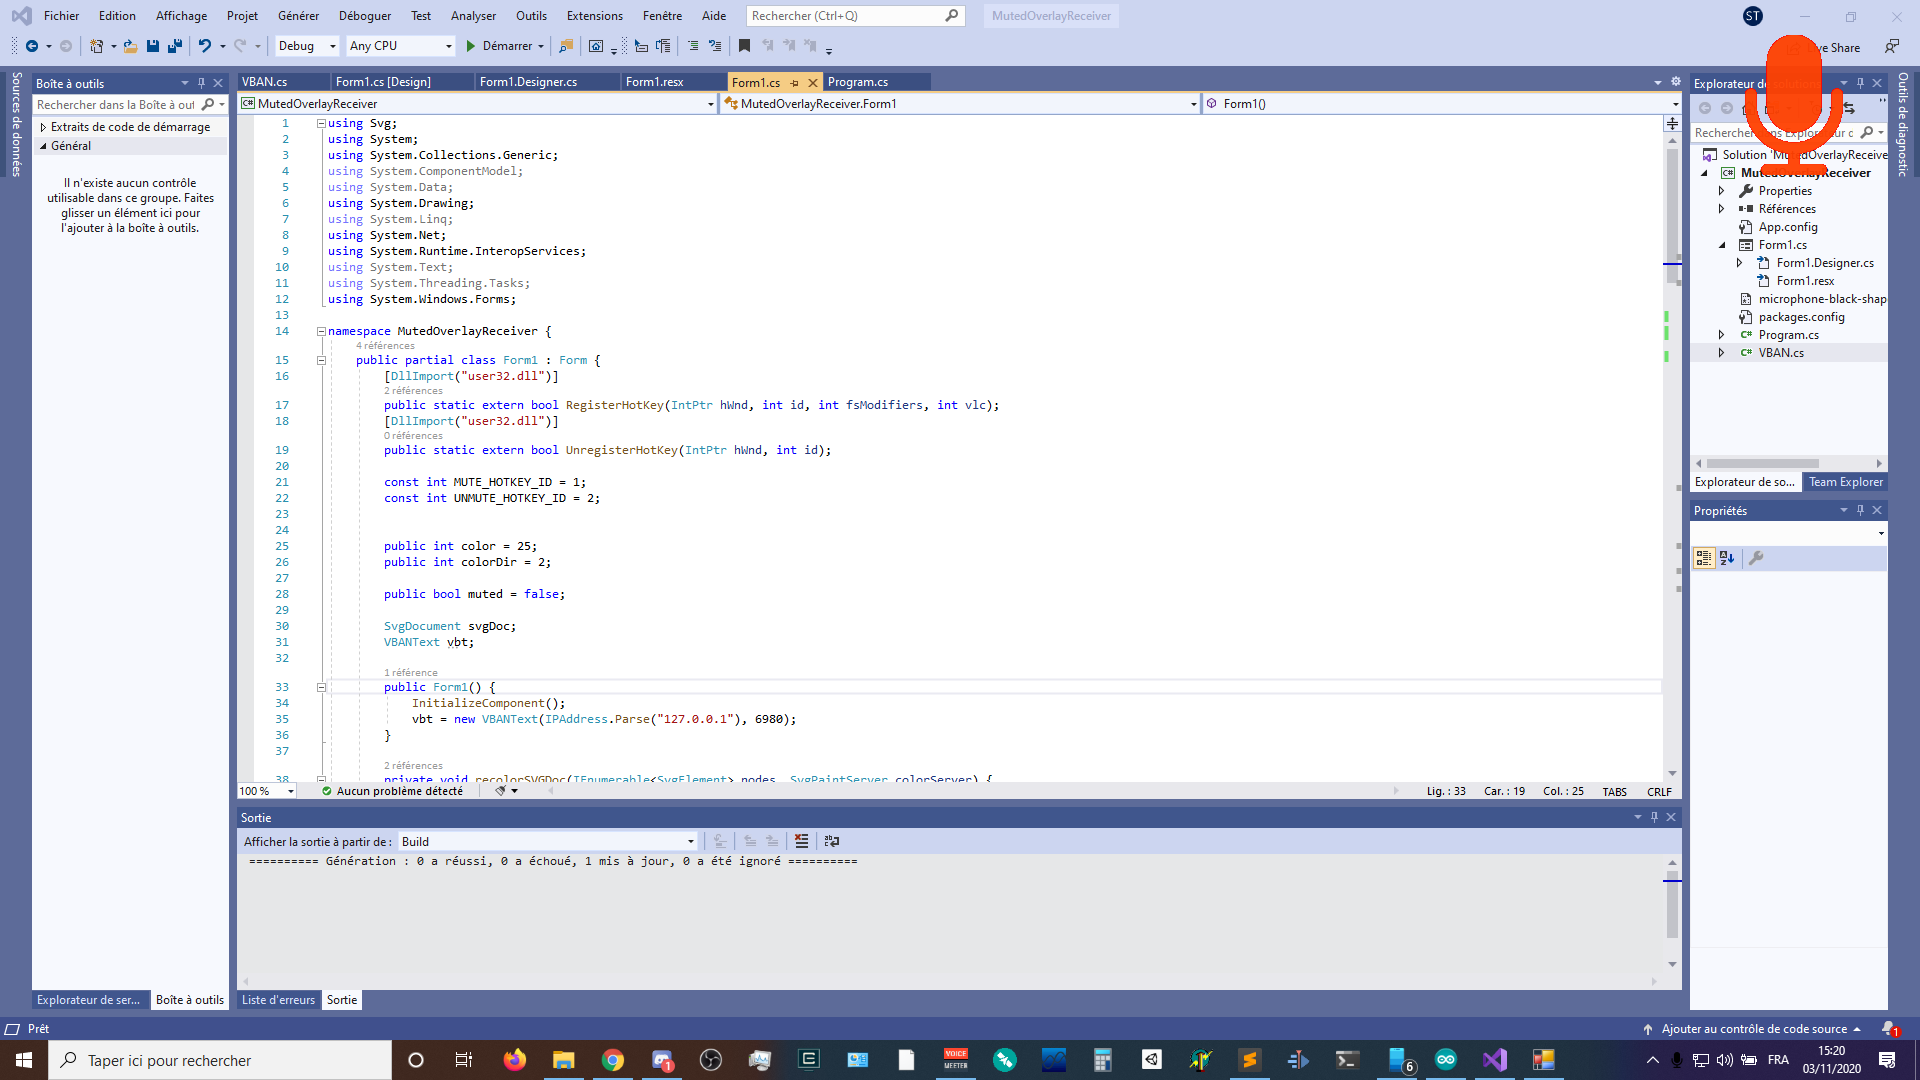Open the Outils de diagnostic side tab
This screenshot has width=1920, height=1080.
click(x=1903, y=124)
